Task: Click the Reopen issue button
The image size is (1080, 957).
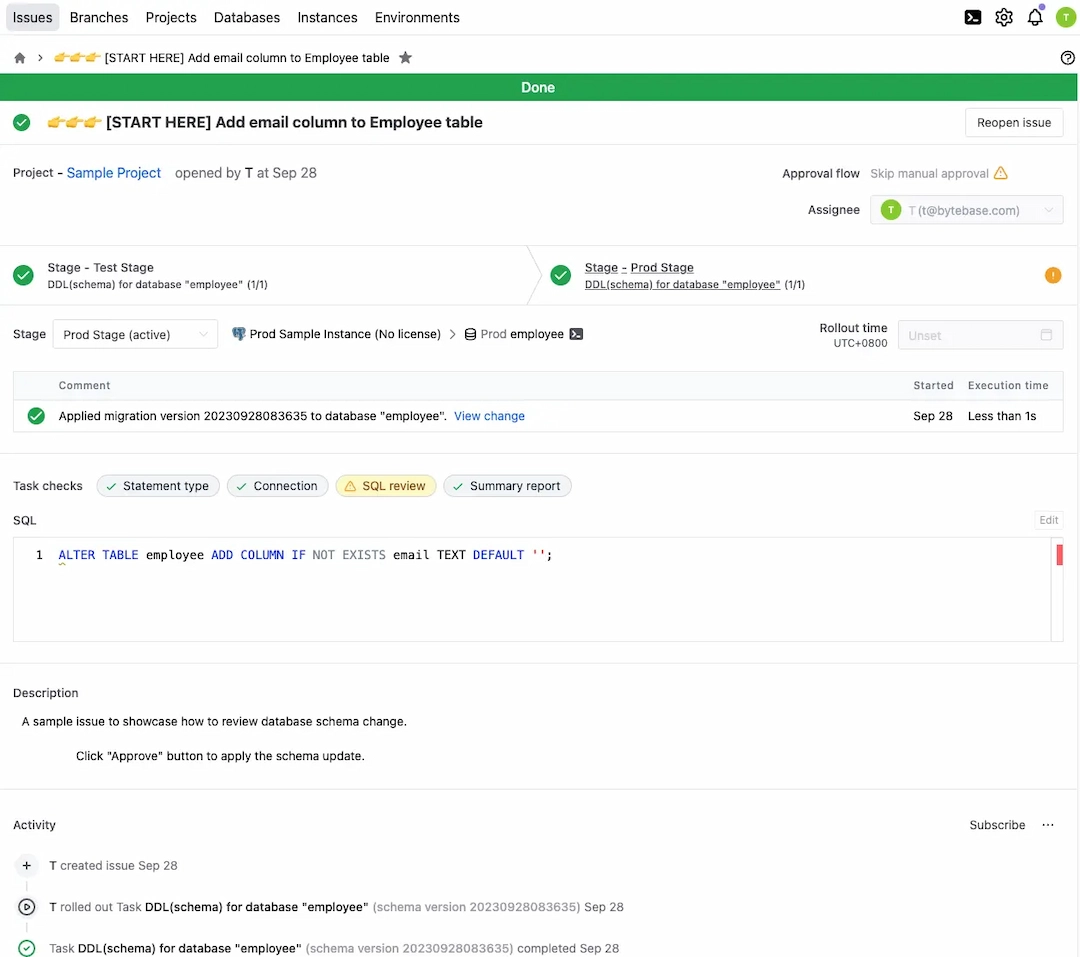Action: tap(1013, 122)
